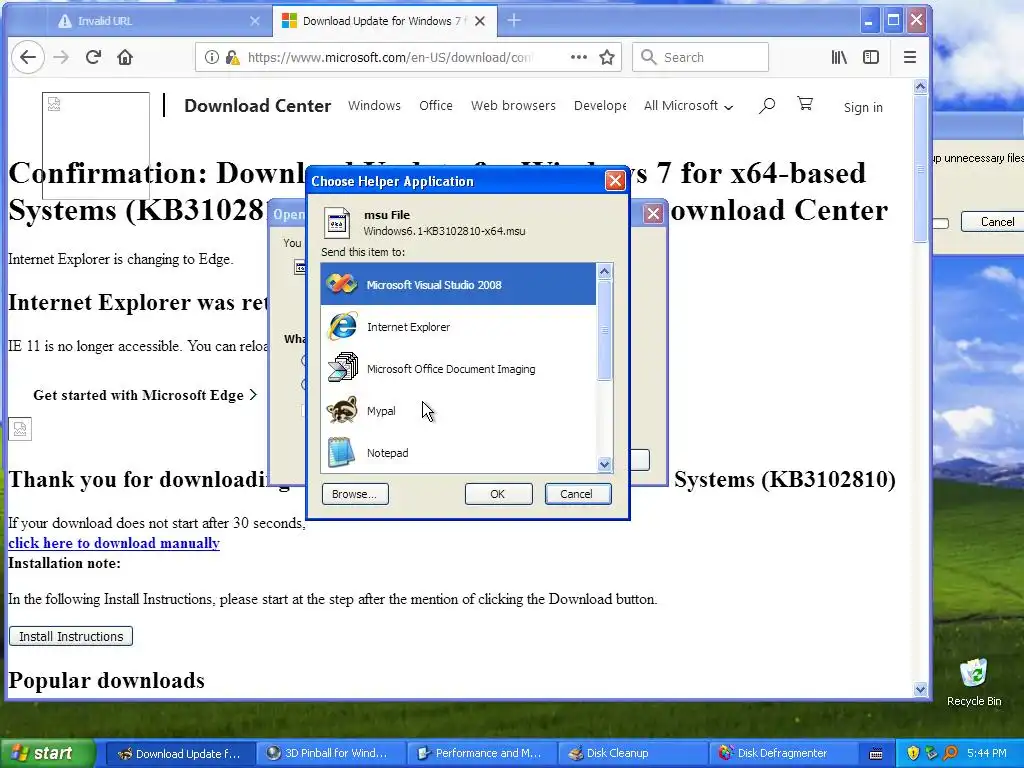Click here to download manually link

[x=114, y=543]
